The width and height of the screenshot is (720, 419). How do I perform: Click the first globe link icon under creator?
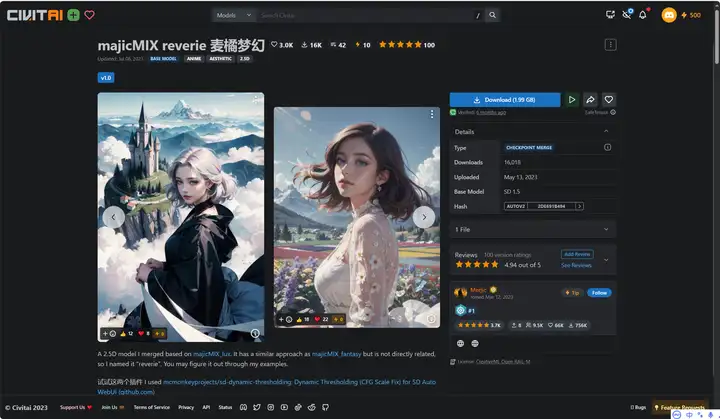[x=461, y=344]
